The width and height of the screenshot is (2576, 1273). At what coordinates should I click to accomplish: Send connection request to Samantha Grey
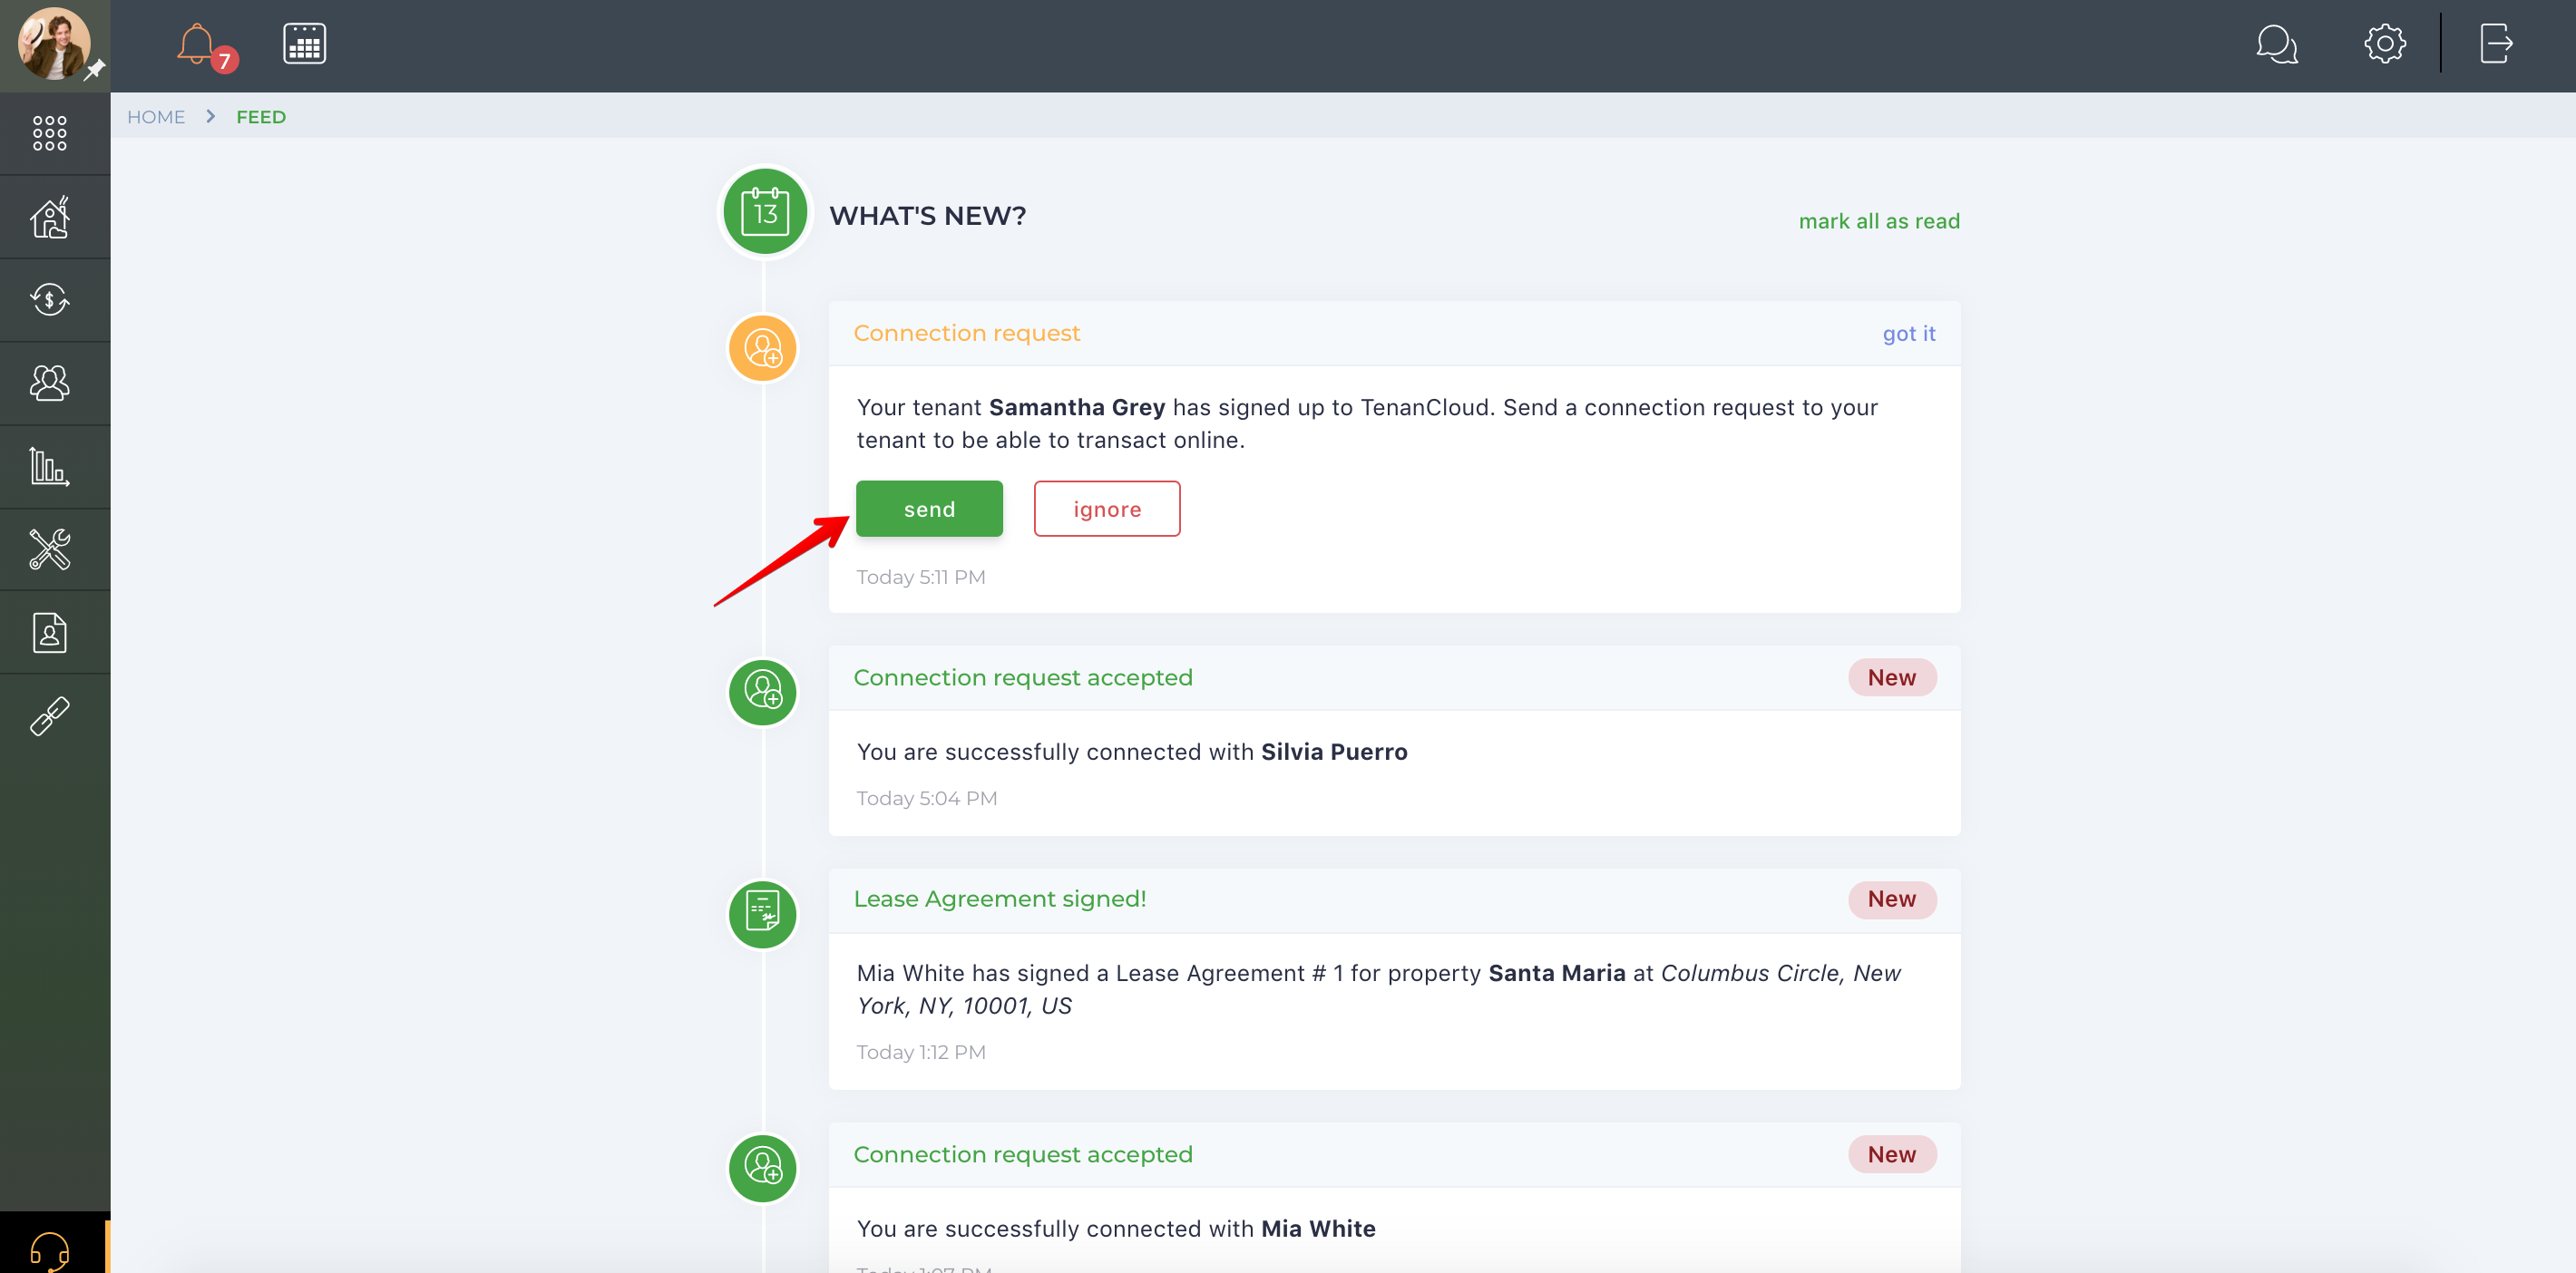929,509
